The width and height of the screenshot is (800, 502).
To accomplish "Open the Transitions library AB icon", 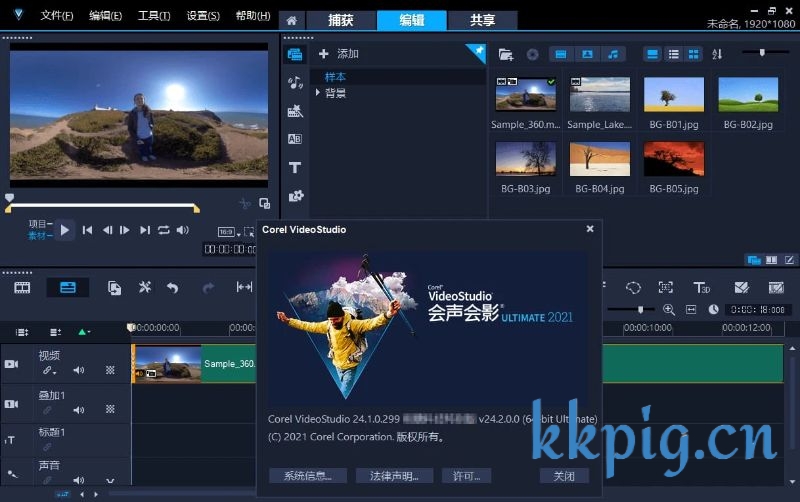I will coord(295,139).
